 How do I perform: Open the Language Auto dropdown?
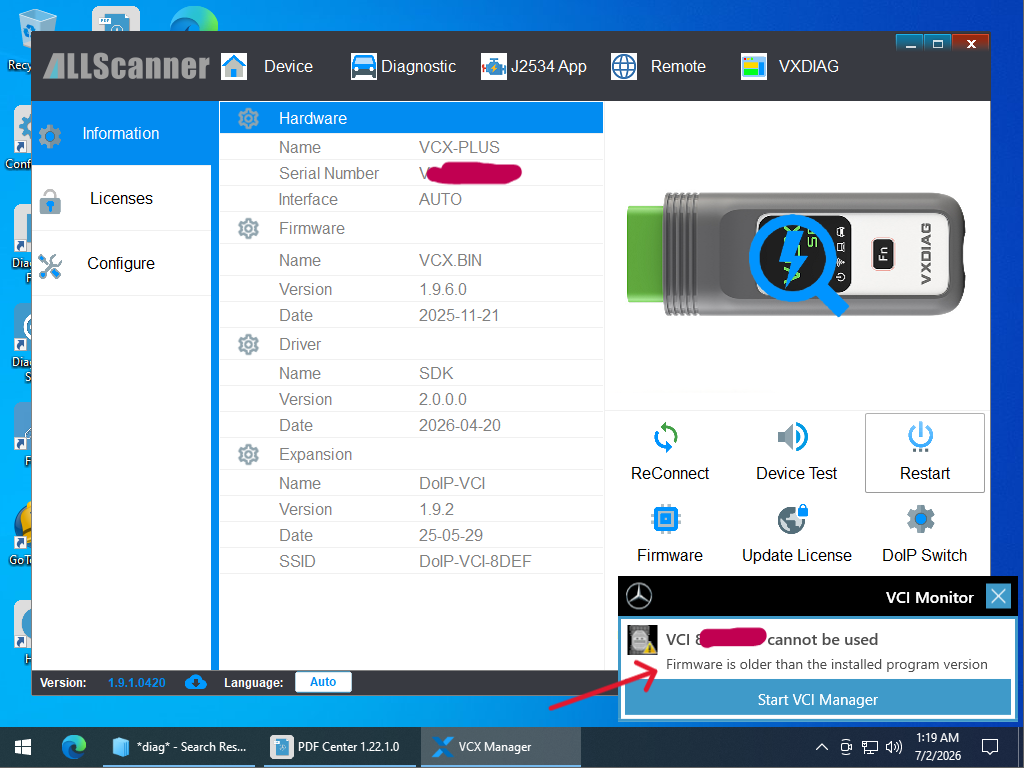tap(323, 682)
